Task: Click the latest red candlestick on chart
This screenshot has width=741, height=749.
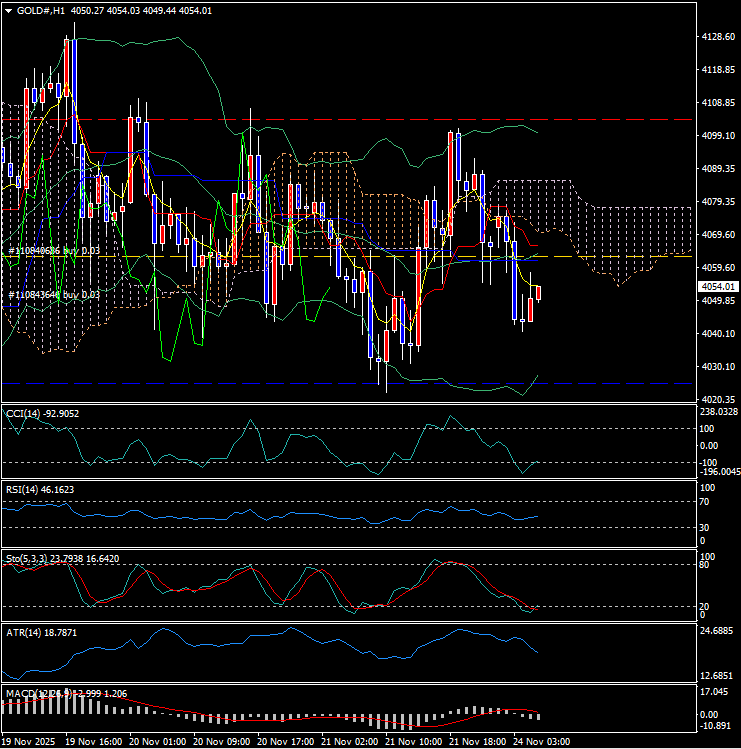Action: [x=539, y=292]
